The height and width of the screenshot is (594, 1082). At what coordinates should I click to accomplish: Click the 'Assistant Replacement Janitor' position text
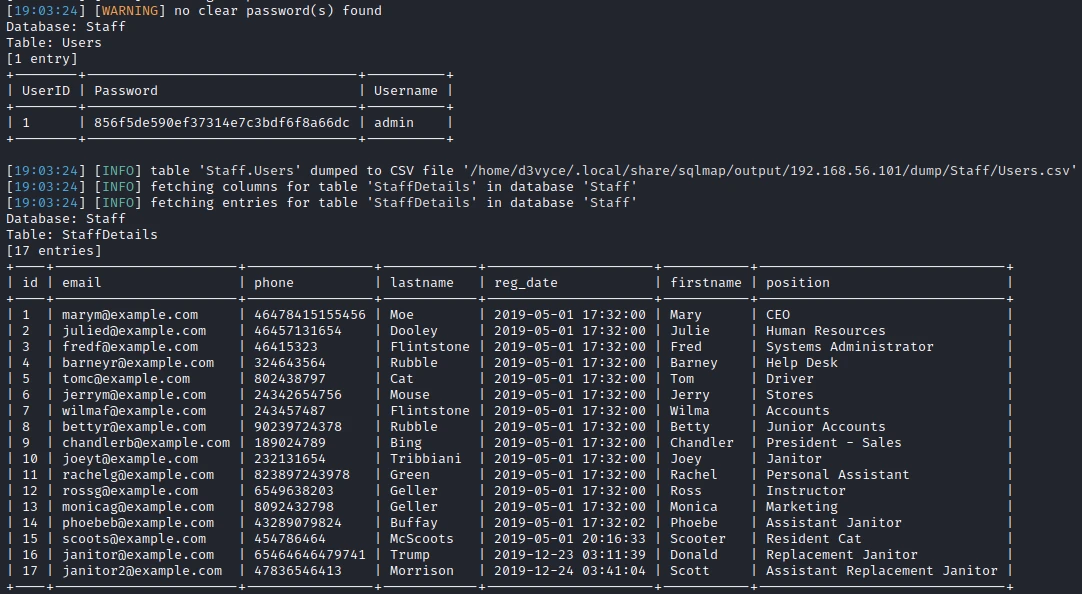coord(882,571)
